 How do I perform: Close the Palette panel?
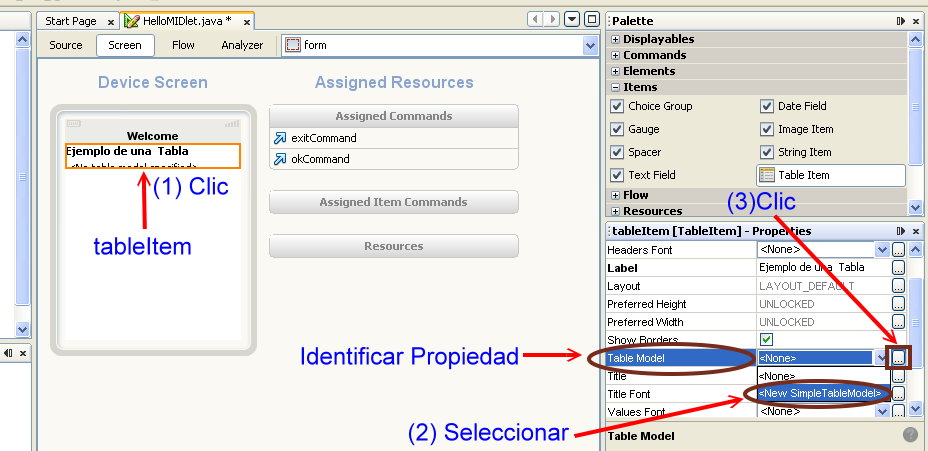click(x=916, y=21)
